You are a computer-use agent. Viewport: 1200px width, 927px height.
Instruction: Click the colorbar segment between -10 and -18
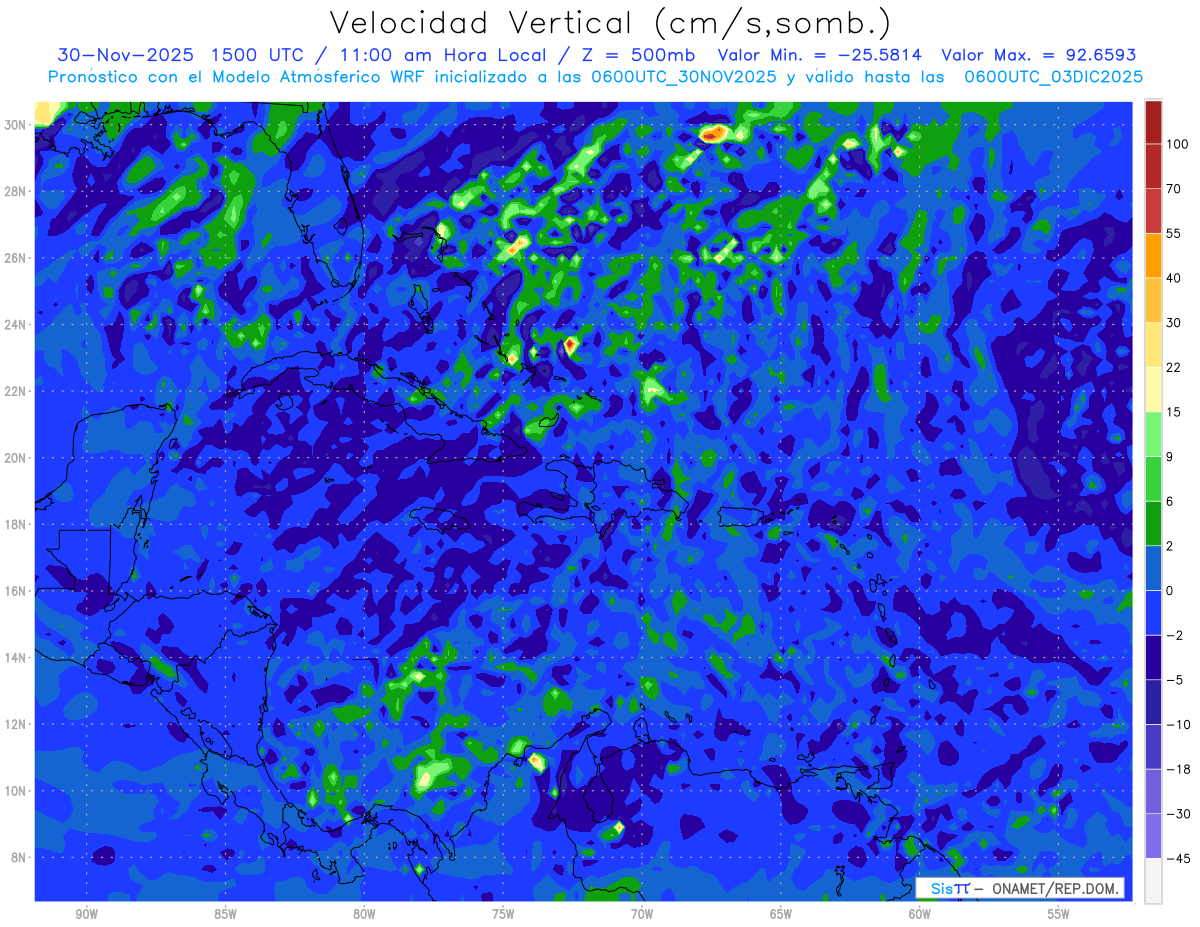pyautogui.click(x=1153, y=748)
